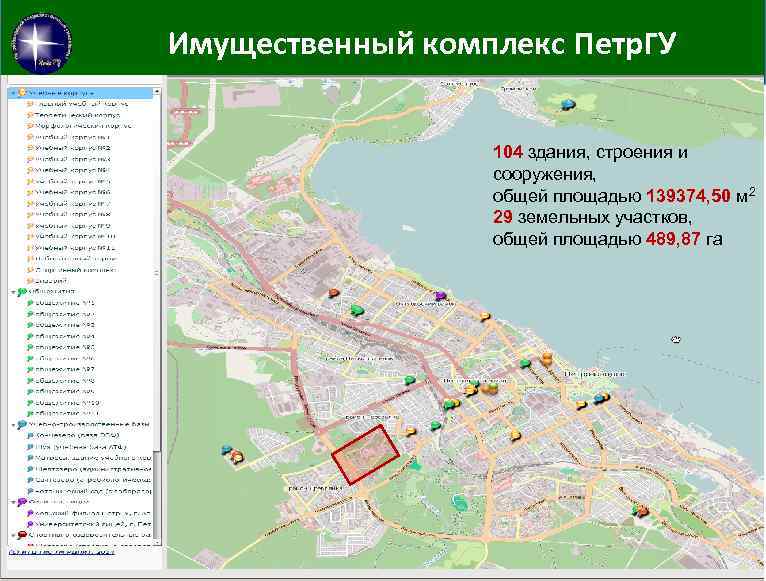Select the Шелтозеро base tree item
Screen dimensions: 766x581
coord(89,469)
